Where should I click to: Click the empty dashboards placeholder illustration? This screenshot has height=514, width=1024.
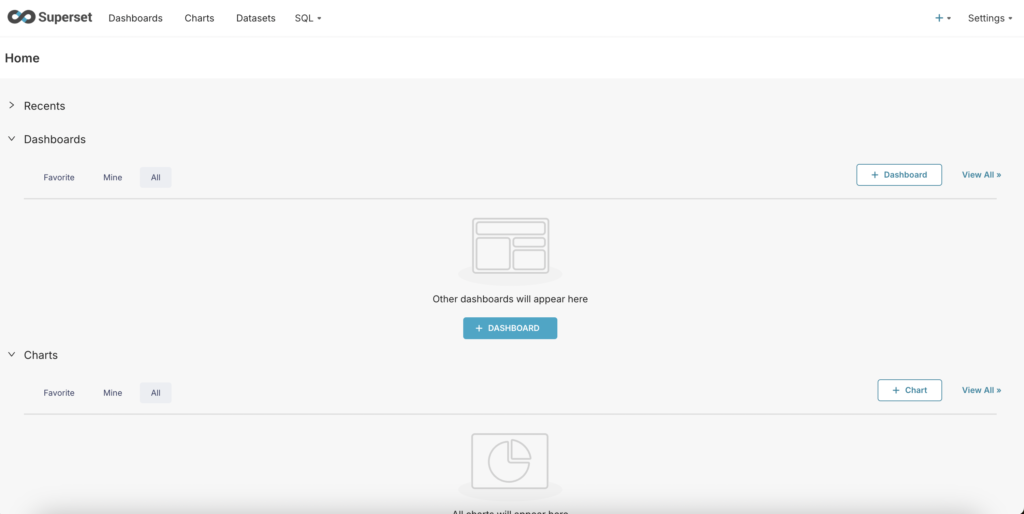[x=510, y=246]
